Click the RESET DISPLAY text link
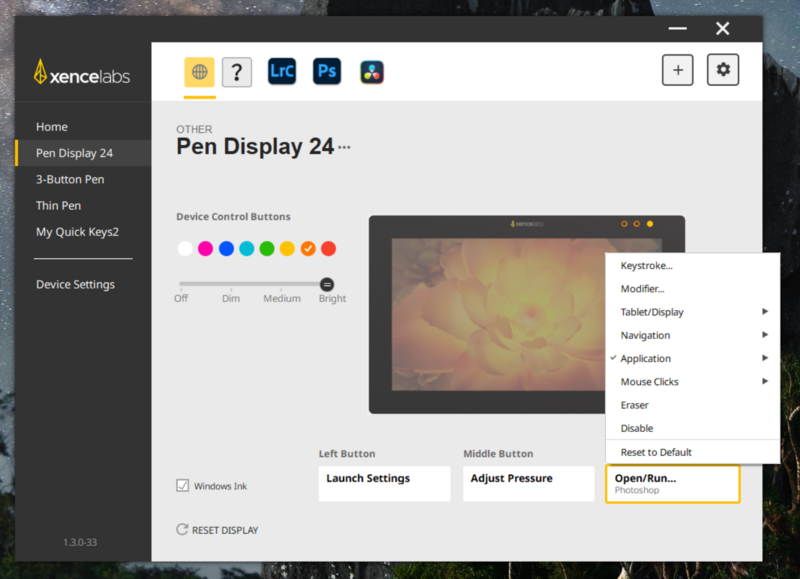This screenshot has height=579, width=800. coord(225,530)
